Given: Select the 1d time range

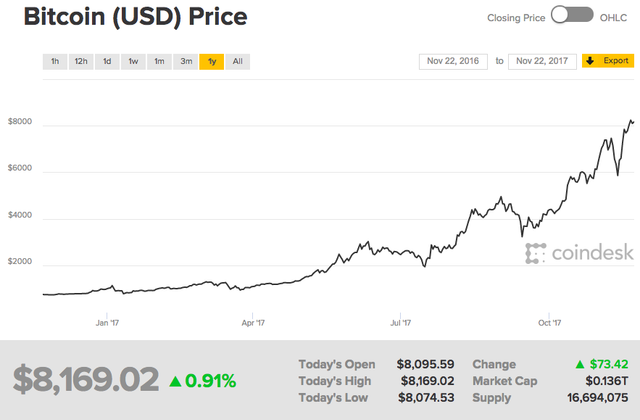Looking at the screenshot, I should 107,62.
